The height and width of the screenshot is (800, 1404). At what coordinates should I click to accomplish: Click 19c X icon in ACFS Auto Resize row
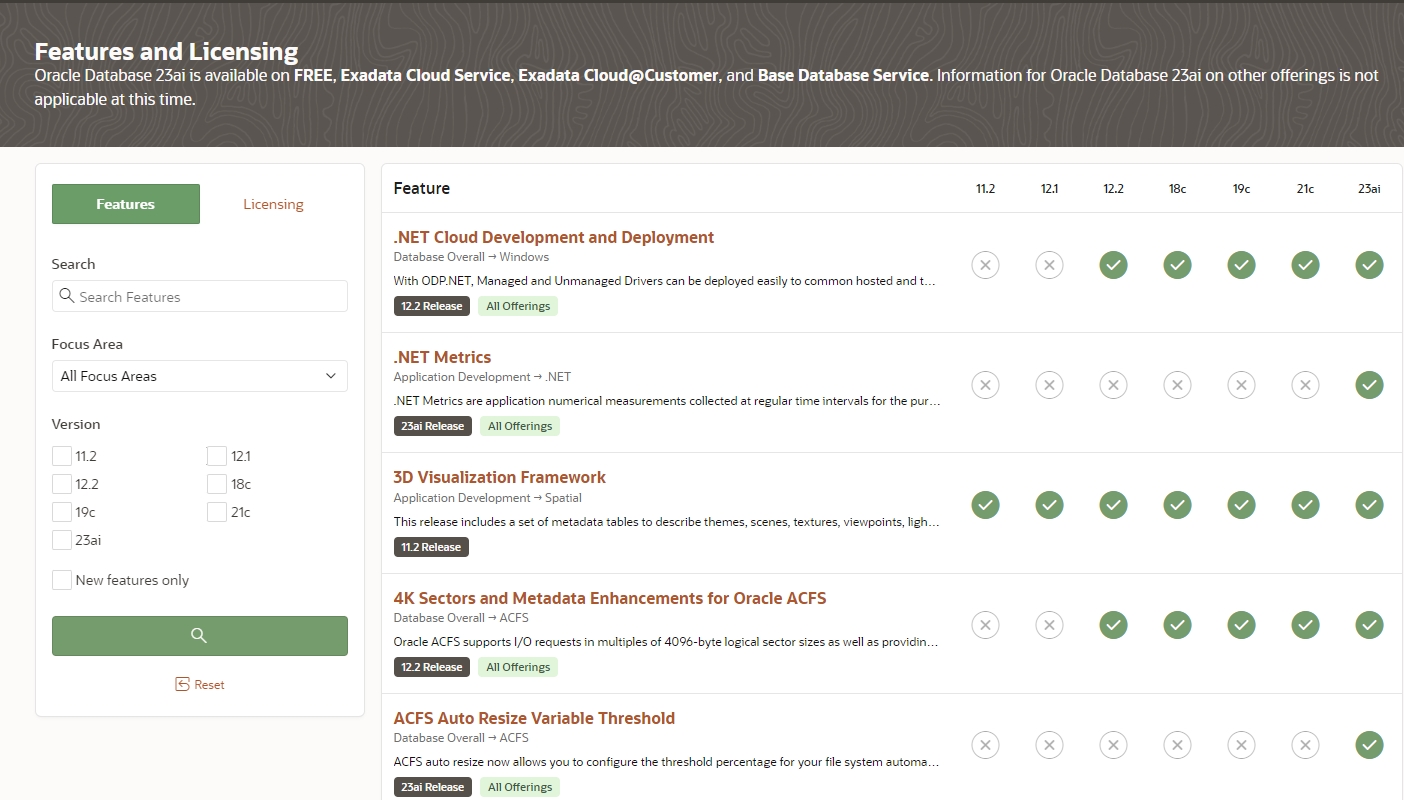[1241, 745]
